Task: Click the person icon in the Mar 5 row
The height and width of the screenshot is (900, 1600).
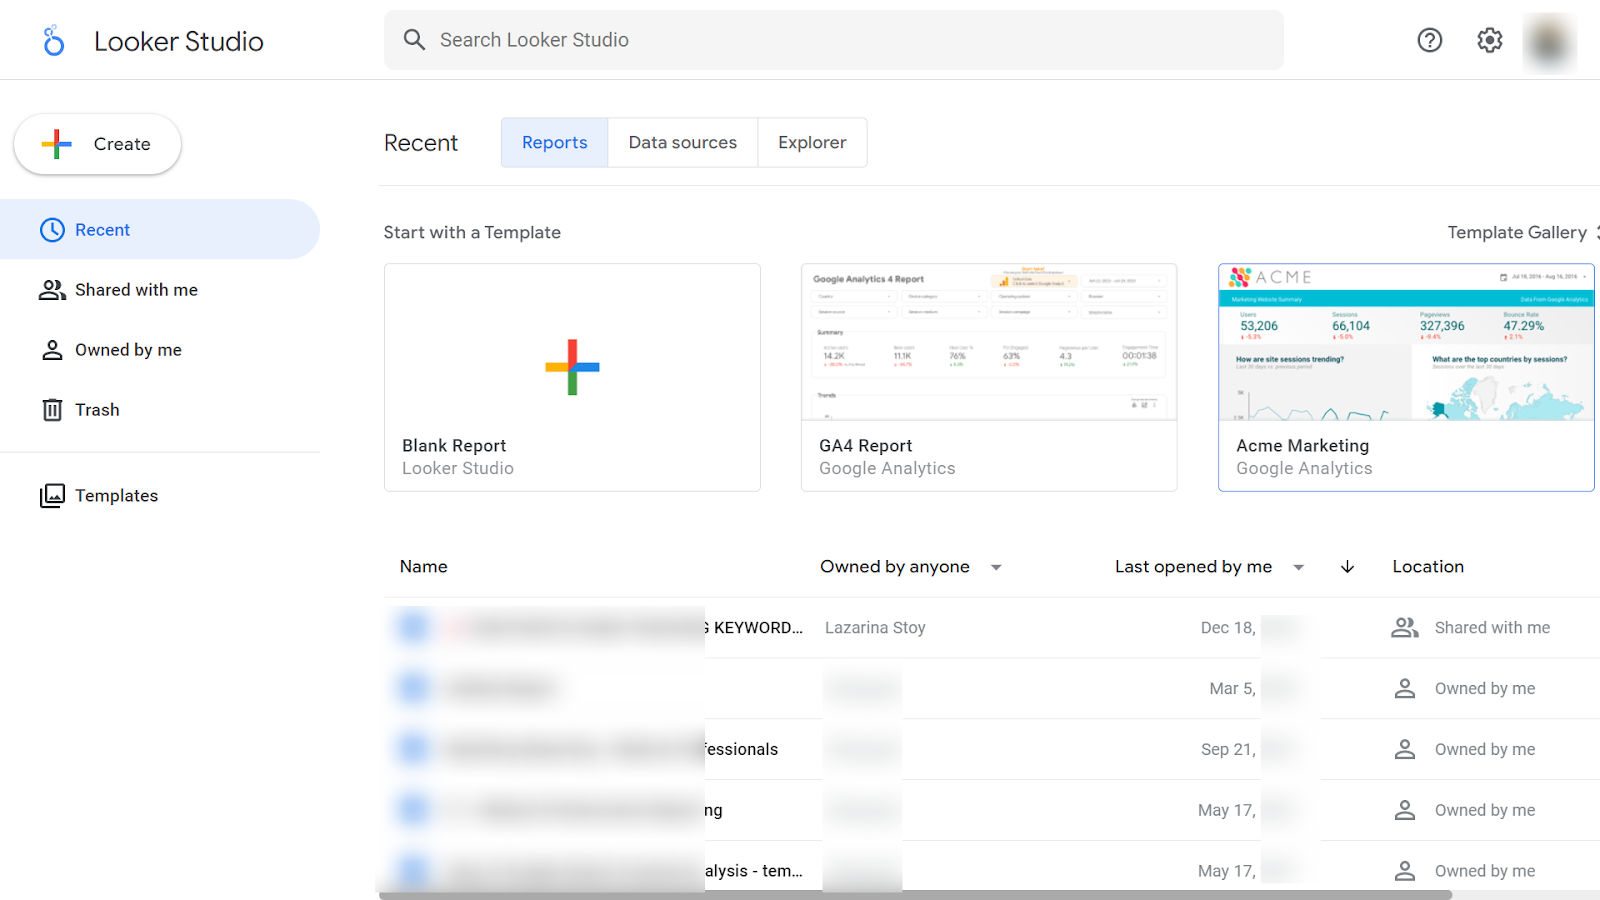Action: tap(1405, 689)
